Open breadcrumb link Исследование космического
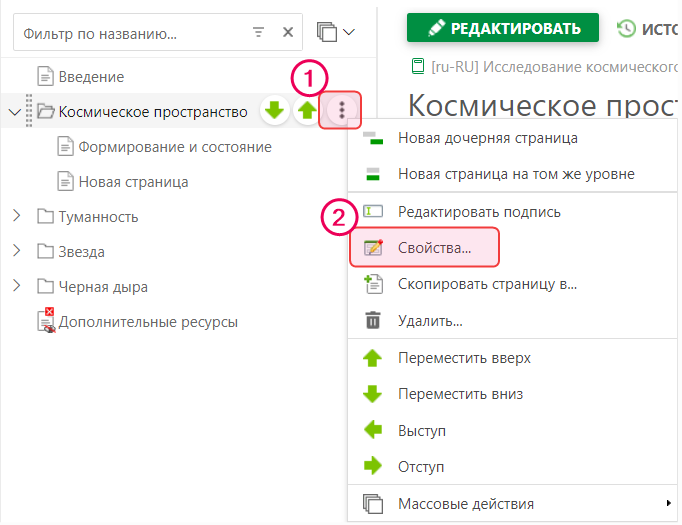The image size is (682, 525). click(x=580, y=67)
